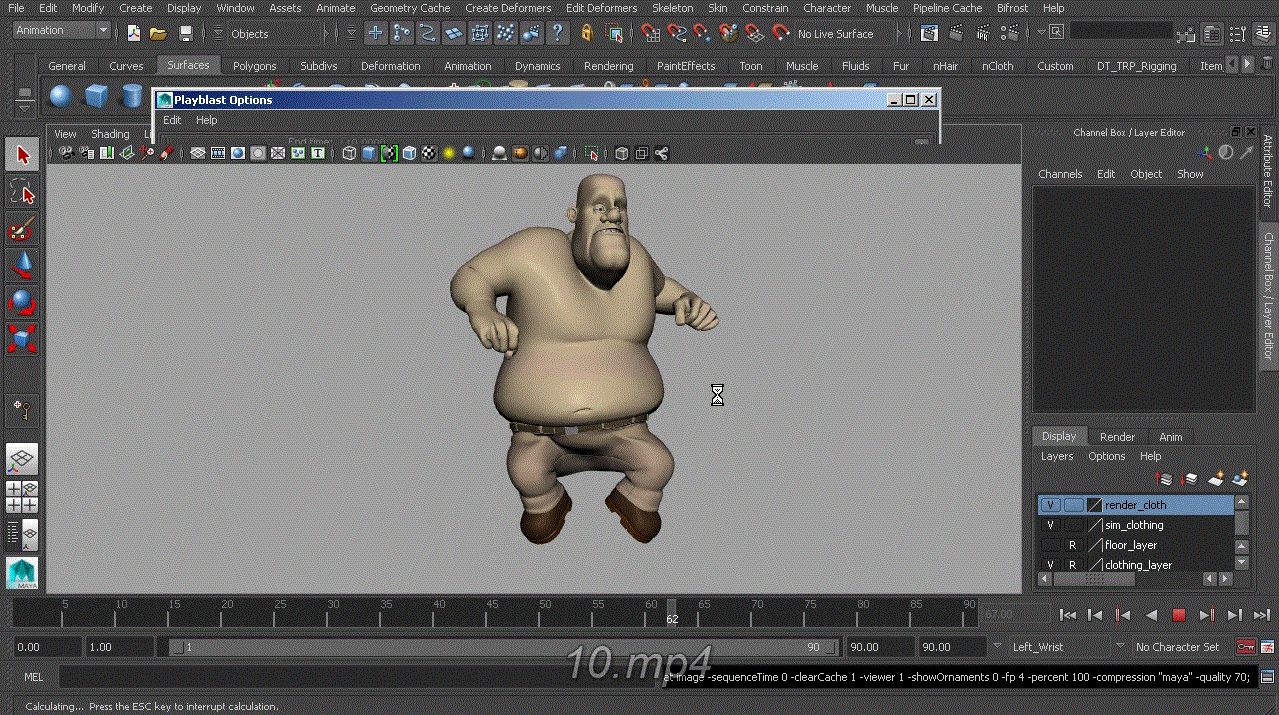Click the viewport select camera icon
The width and height of the screenshot is (1279, 715).
pyautogui.click(x=66, y=153)
